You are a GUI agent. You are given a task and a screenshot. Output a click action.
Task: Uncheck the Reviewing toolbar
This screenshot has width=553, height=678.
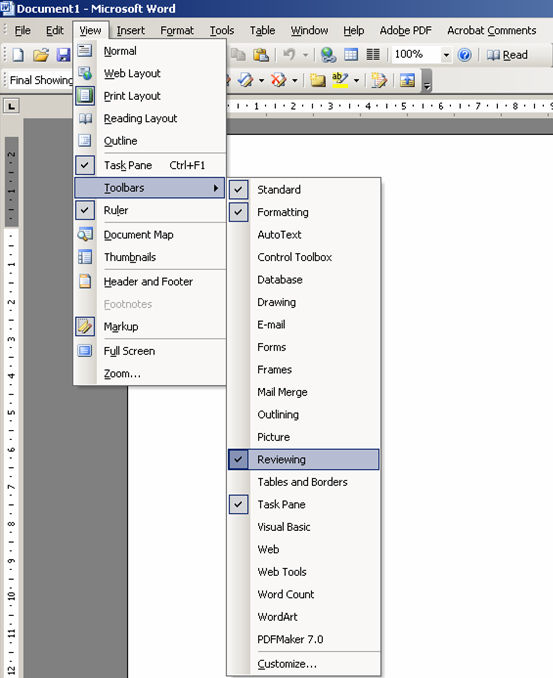[x=304, y=459]
